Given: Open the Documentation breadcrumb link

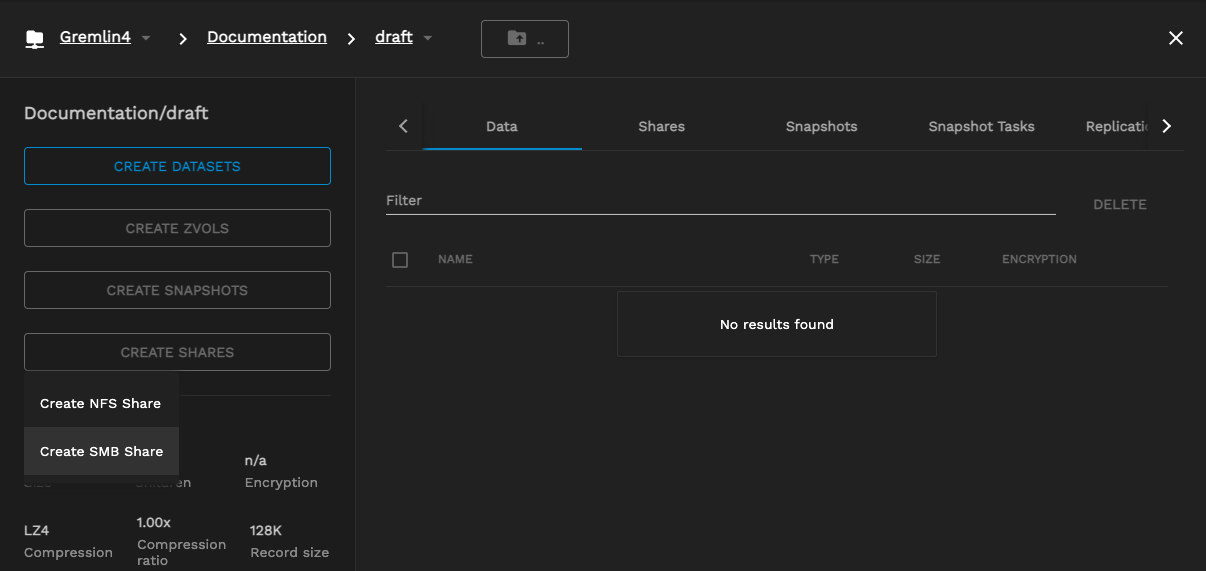Looking at the screenshot, I should click(x=267, y=37).
